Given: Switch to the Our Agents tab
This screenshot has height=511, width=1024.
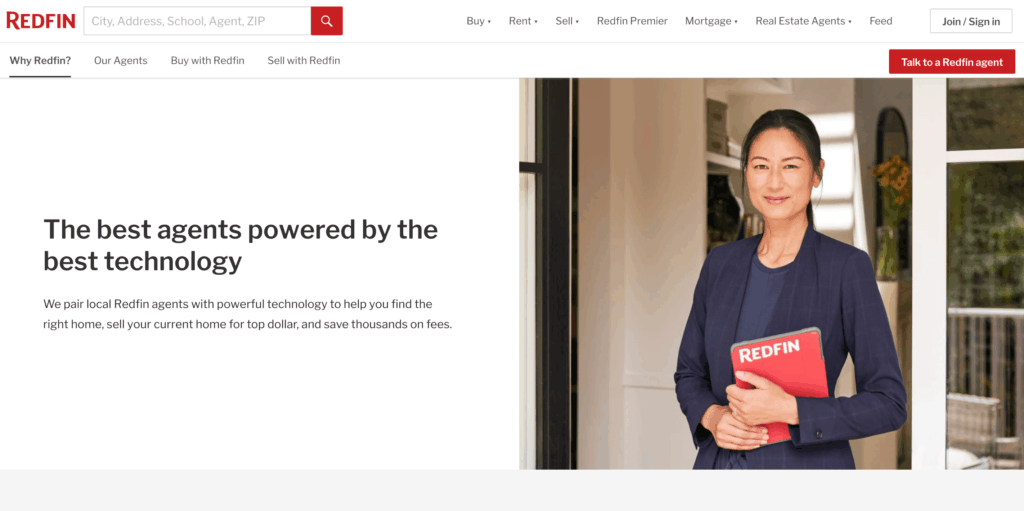Looking at the screenshot, I should click(121, 60).
